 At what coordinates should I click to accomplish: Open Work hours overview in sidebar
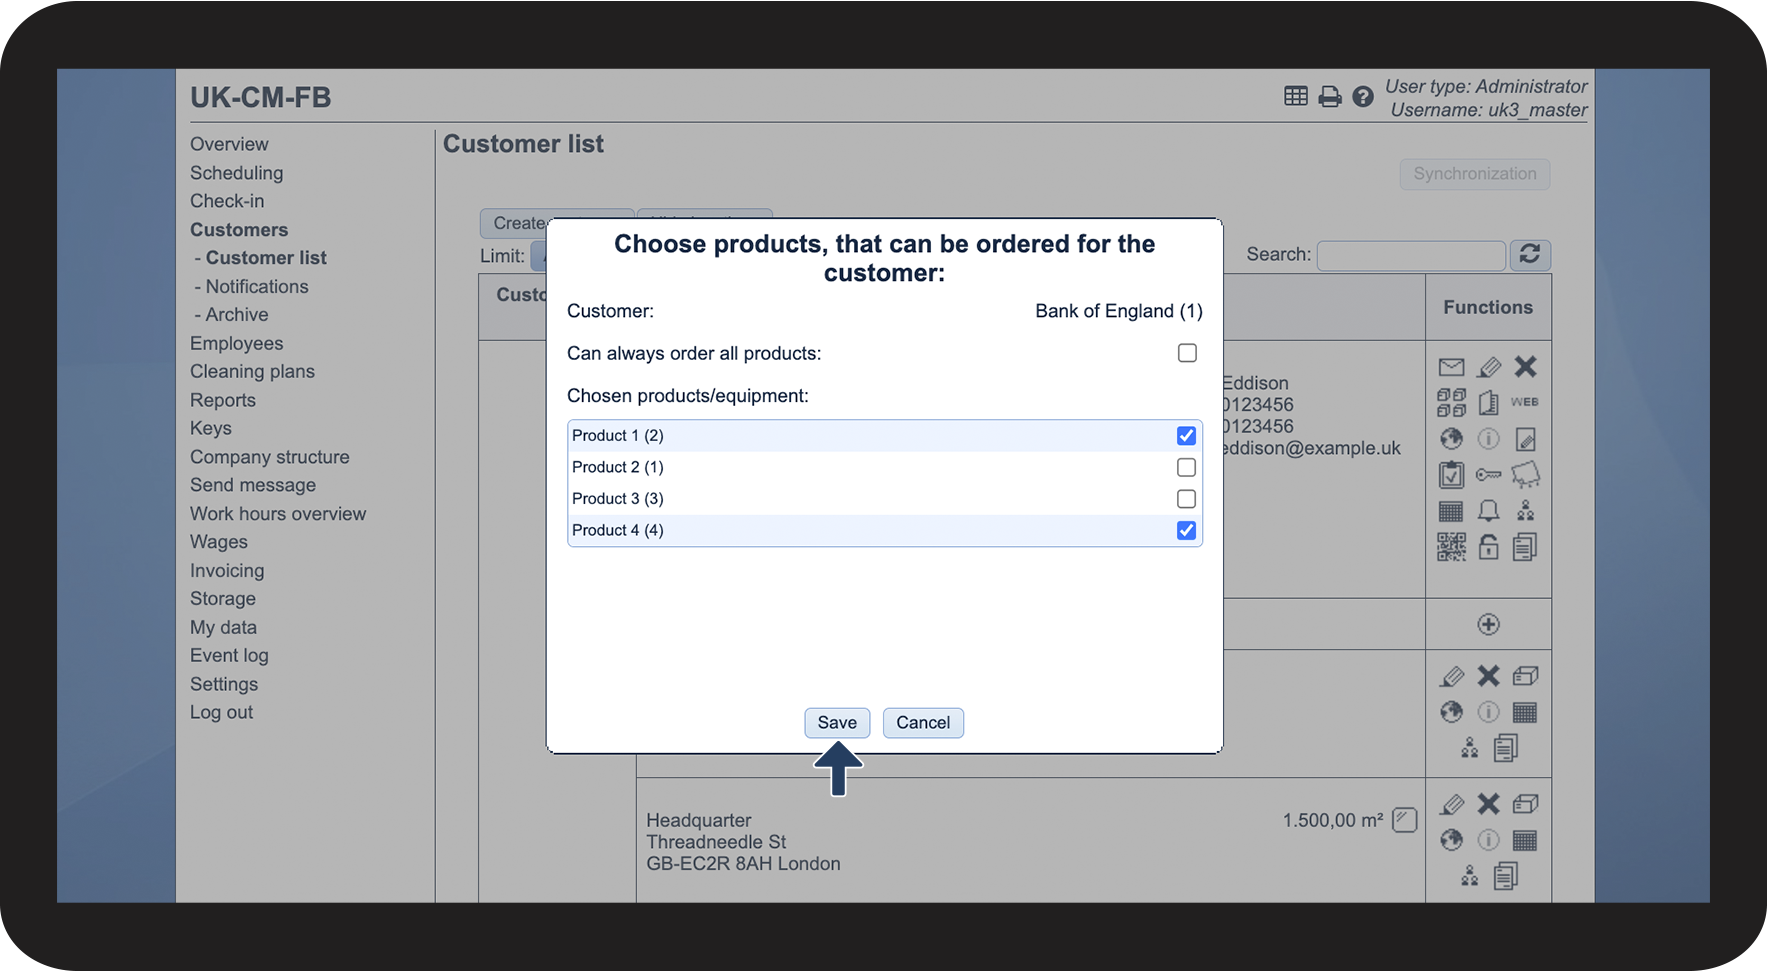point(278,514)
